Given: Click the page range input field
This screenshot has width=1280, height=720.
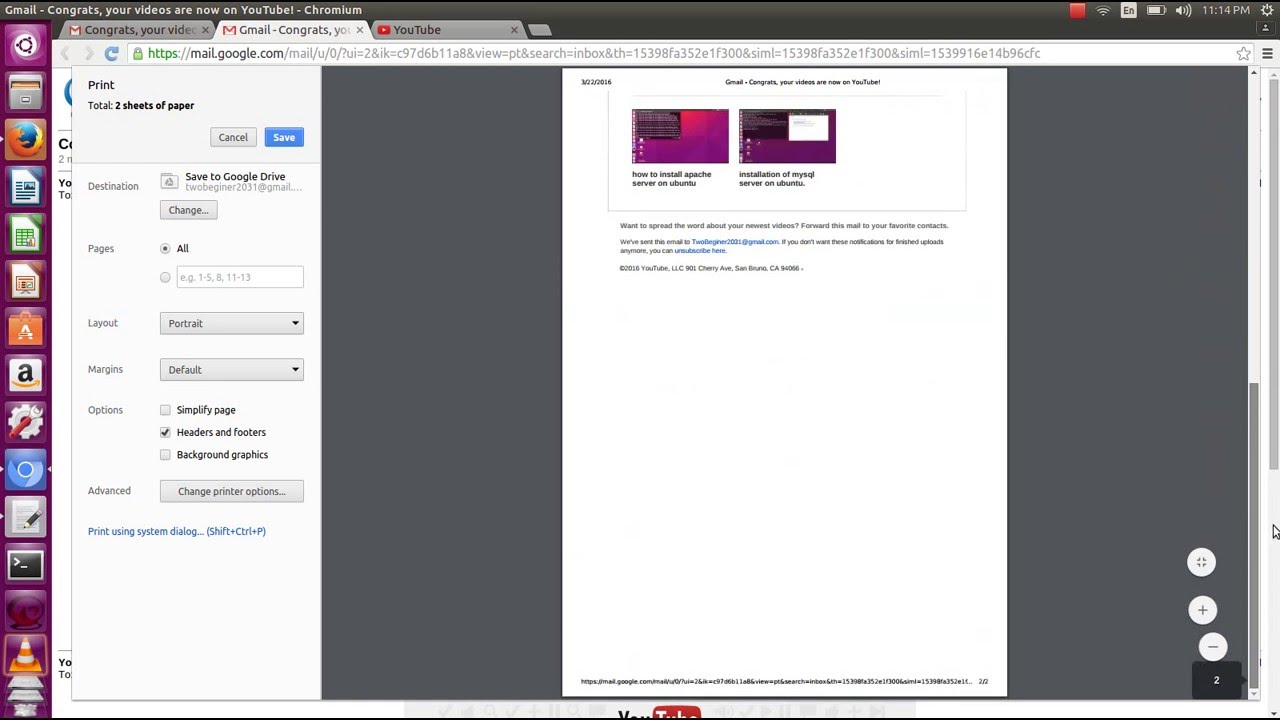Looking at the screenshot, I should [240, 277].
